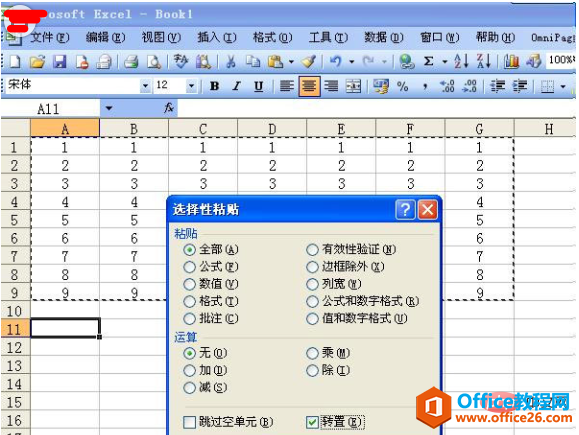This screenshot has height=435, width=579.
Task: Click the AutoSum sigma icon
Action: point(428,61)
